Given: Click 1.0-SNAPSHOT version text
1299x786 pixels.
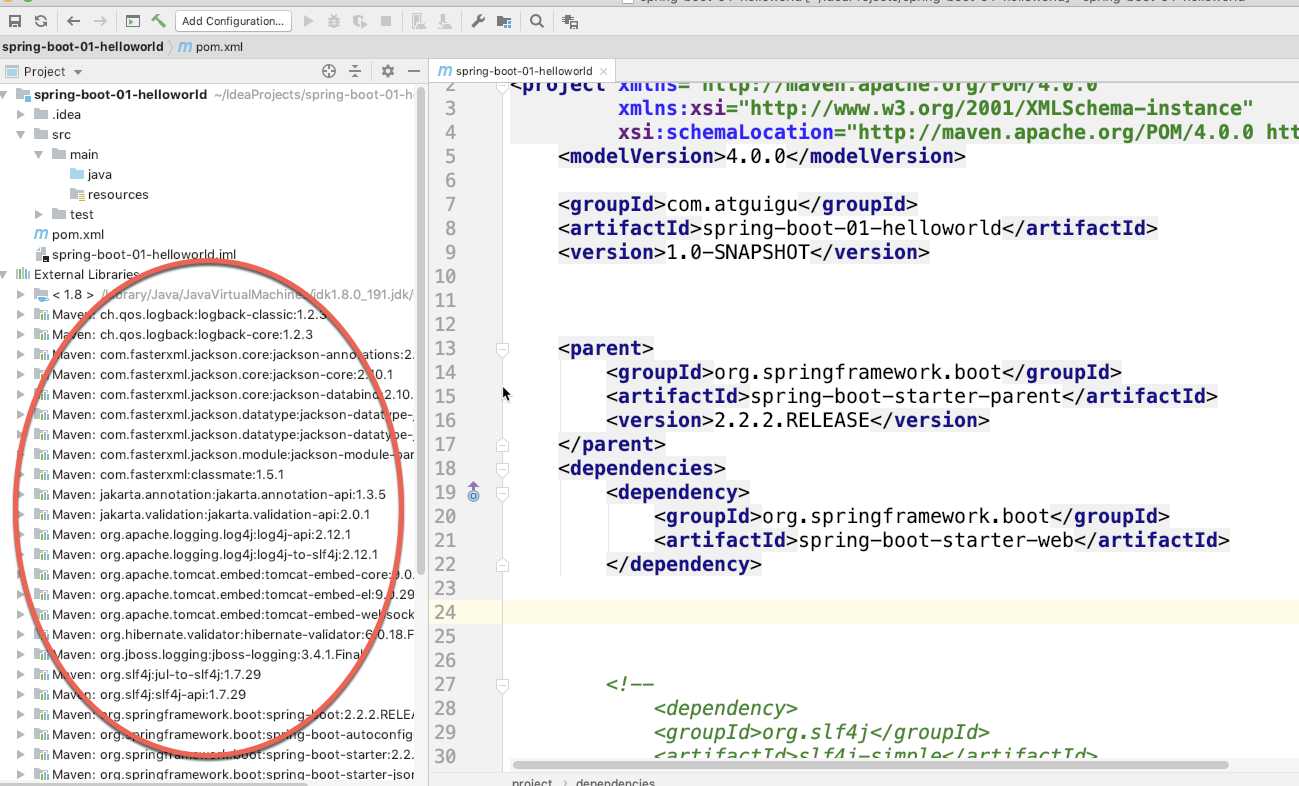Looking at the screenshot, I should (737, 252).
